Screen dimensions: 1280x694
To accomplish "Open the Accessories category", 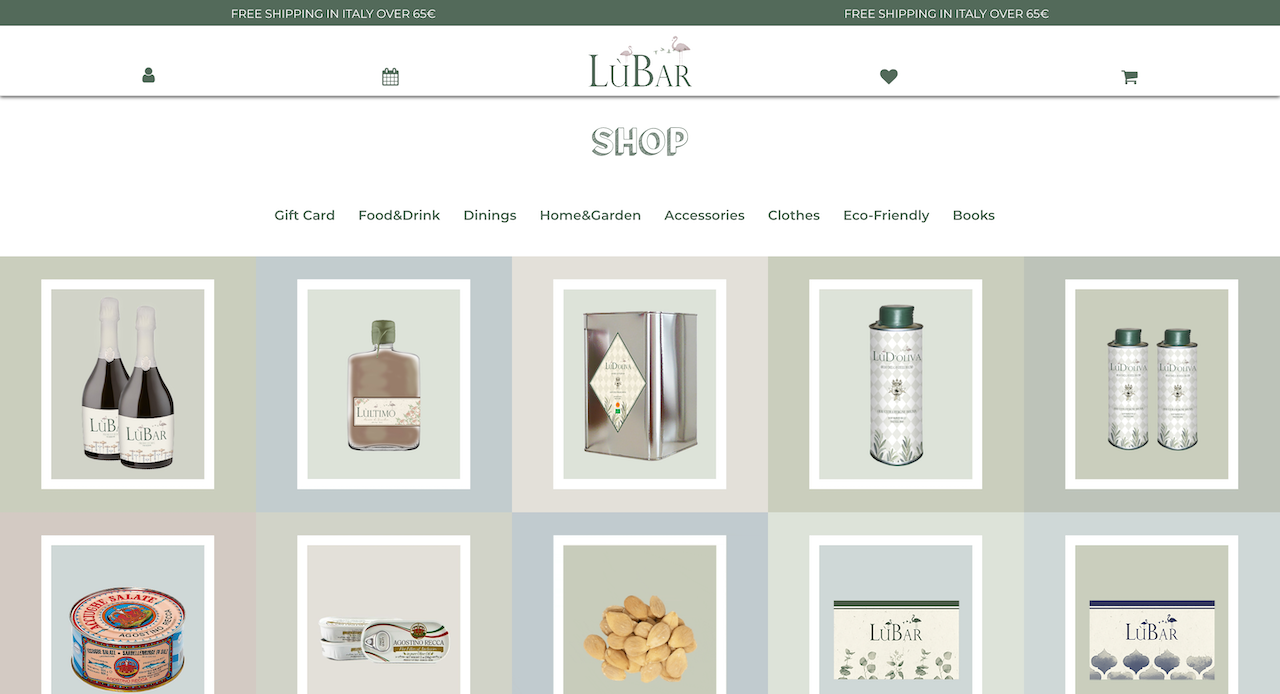I will (x=704, y=215).
